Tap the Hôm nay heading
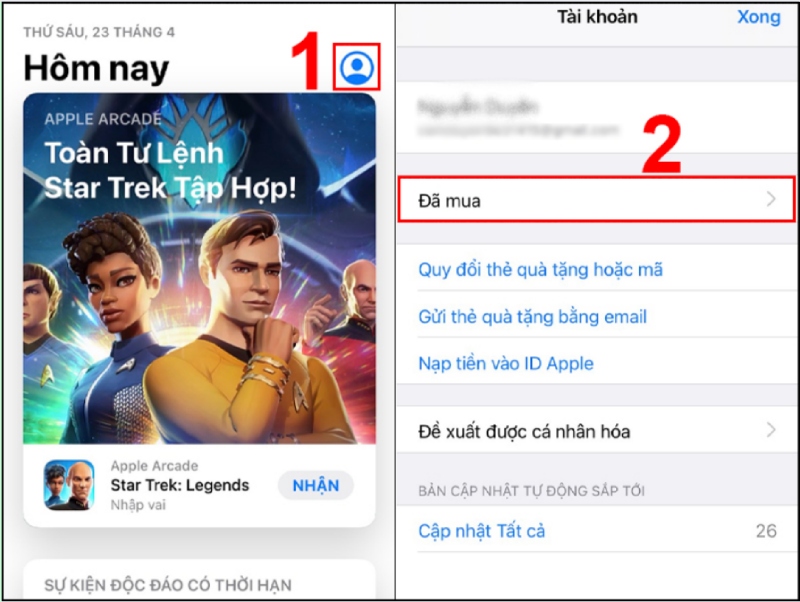This screenshot has height=602, width=800. pyautogui.click(x=96, y=68)
